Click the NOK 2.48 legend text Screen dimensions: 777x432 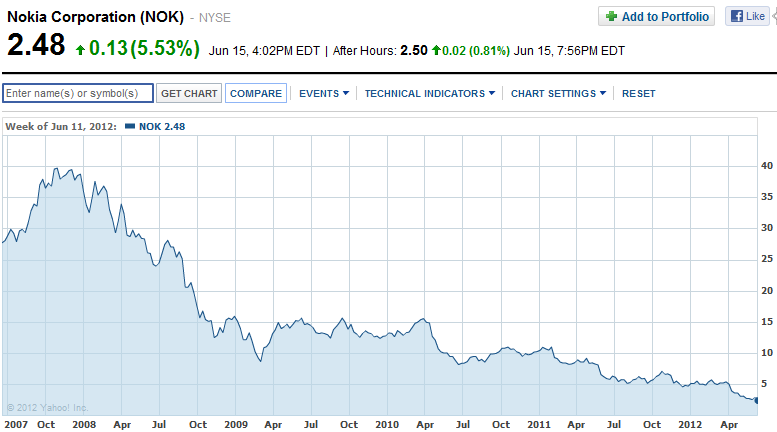[x=162, y=126]
